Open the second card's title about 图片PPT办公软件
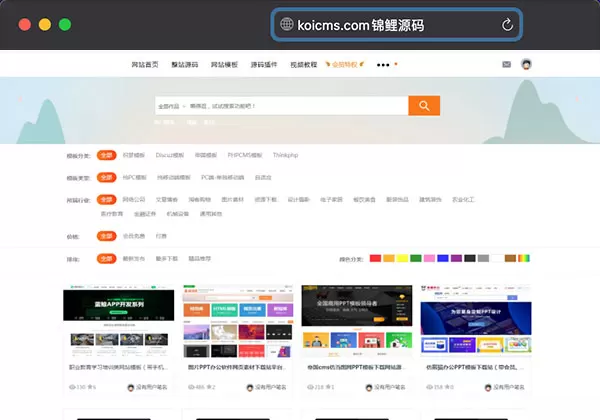This screenshot has width=600, height=420. coord(237,367)
